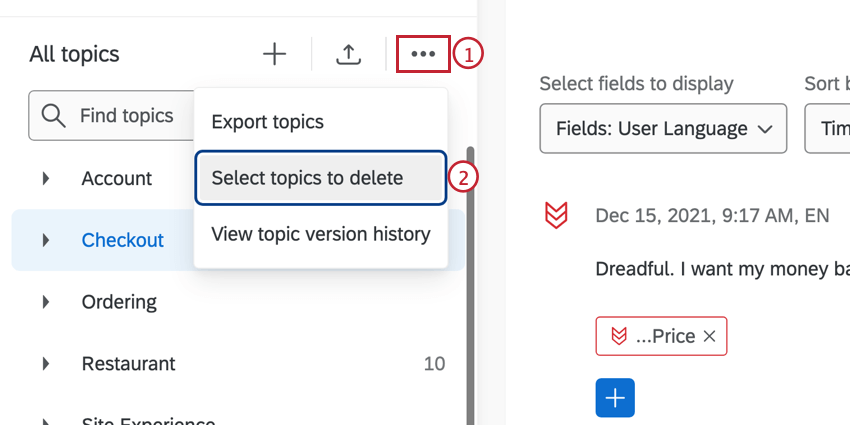Open the three-dot more options menu
850x425 pixels.
[x=423, y=54]
